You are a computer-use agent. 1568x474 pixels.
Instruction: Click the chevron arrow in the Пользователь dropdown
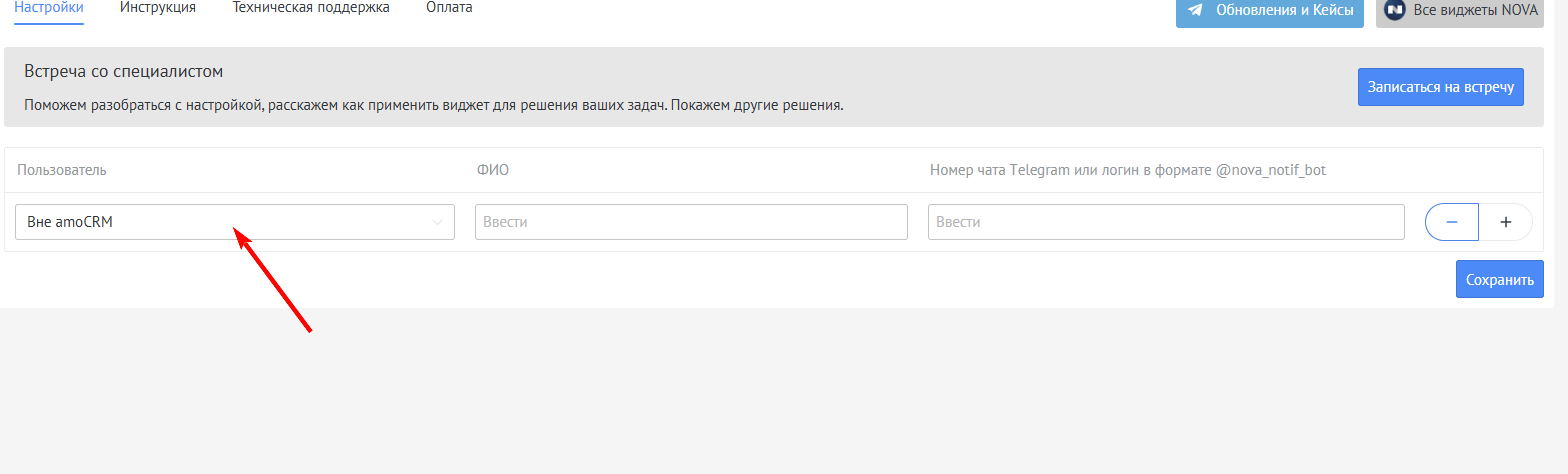coord(437,222)
